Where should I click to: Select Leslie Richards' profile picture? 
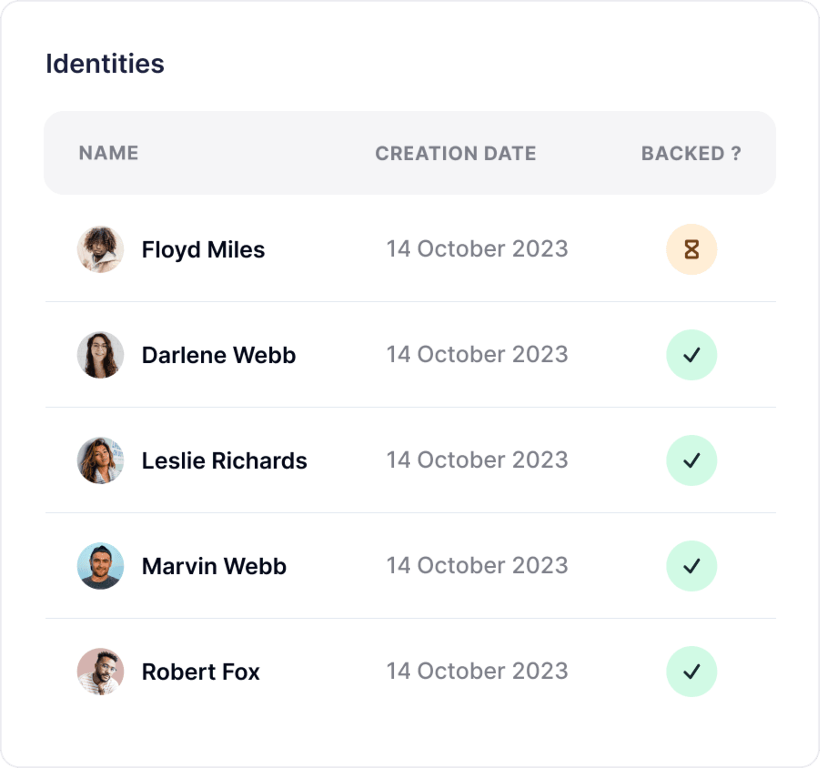[x=100, y=461]
